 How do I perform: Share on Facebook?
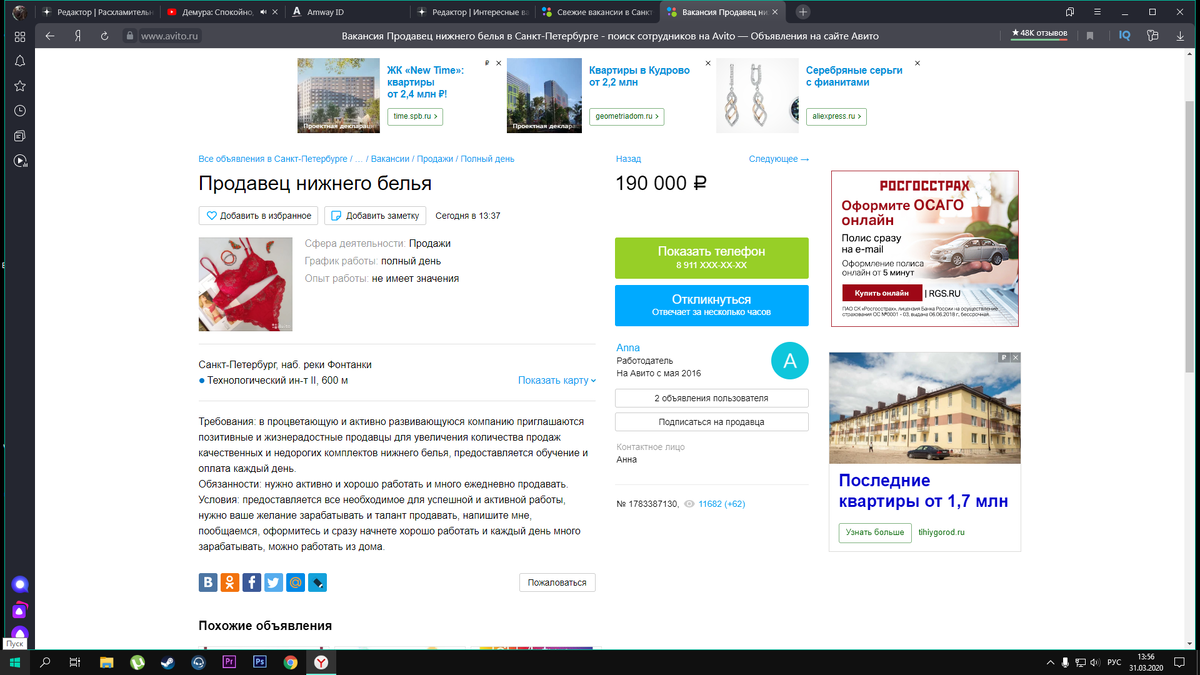point(252,582)
